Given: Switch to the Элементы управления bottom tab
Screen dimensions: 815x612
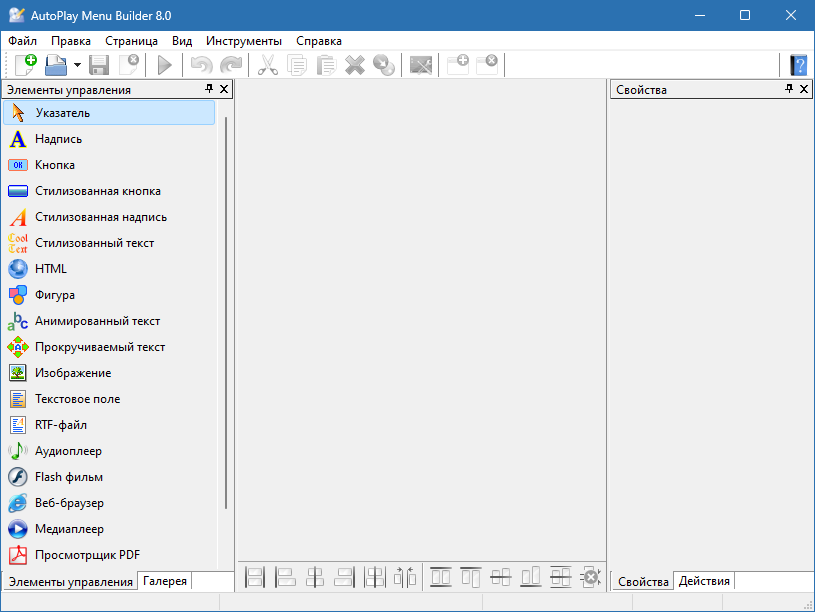Looking at the screenshot, I should [x=71, y=582].
